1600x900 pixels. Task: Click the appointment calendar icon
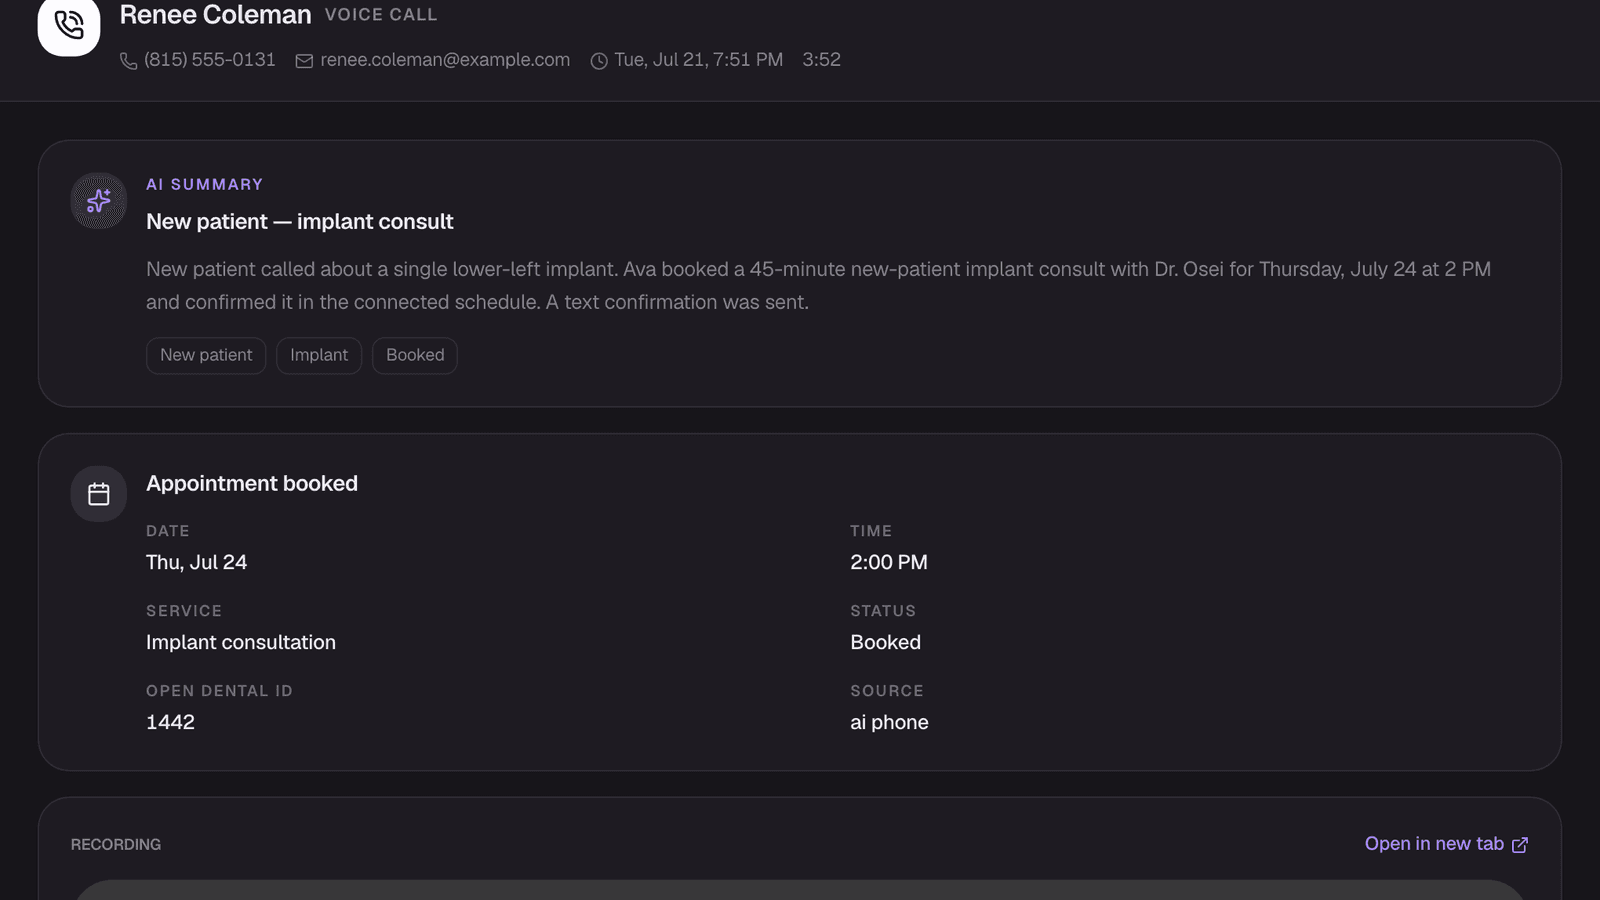tap(99, 494)
